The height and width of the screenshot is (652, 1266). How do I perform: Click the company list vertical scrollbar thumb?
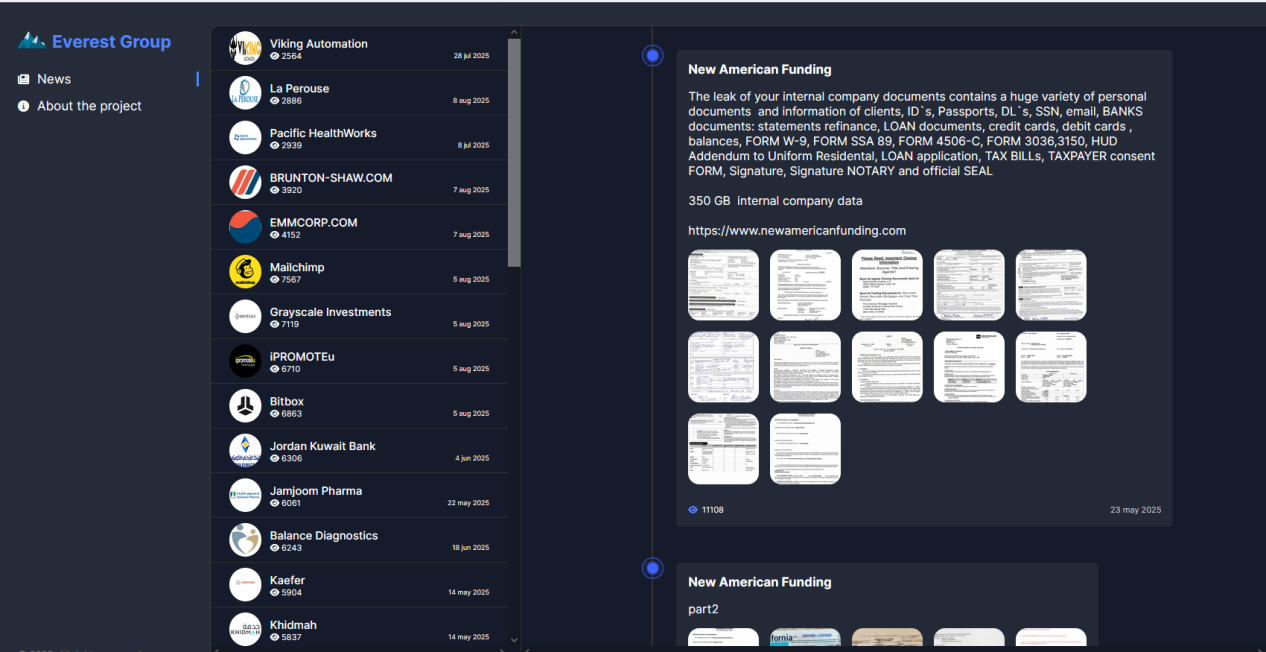click(514, 153)
